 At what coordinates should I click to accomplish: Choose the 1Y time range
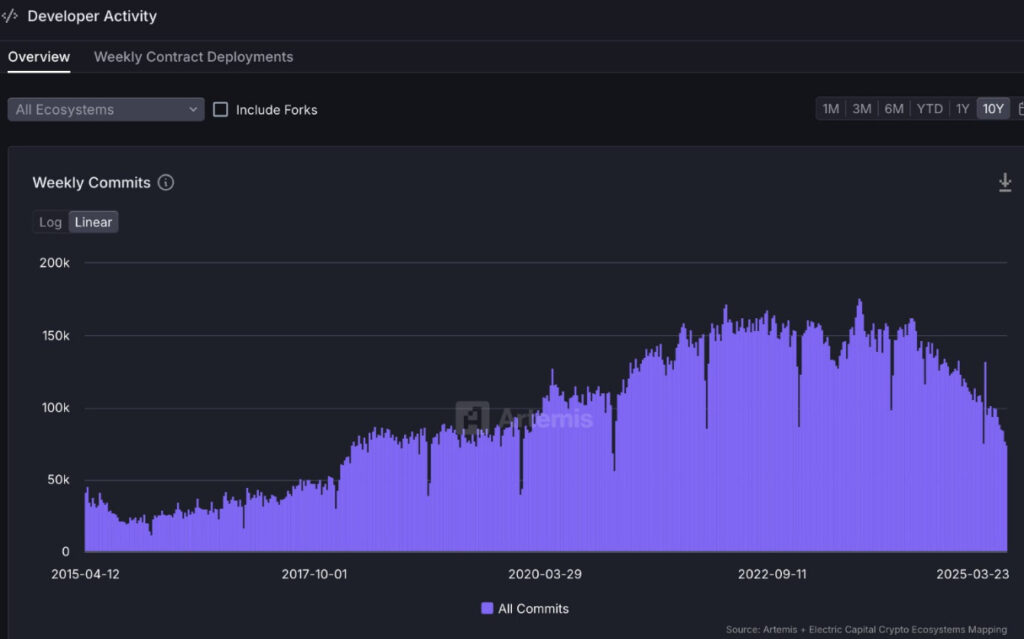(x=963, y=108)
